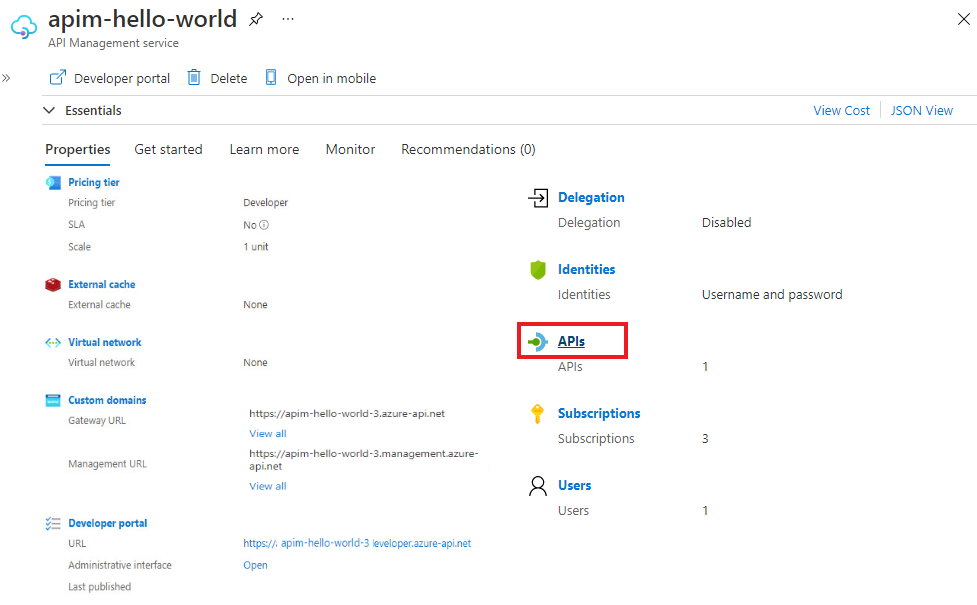
Task: Click Open in mobile
Action: 320,78
